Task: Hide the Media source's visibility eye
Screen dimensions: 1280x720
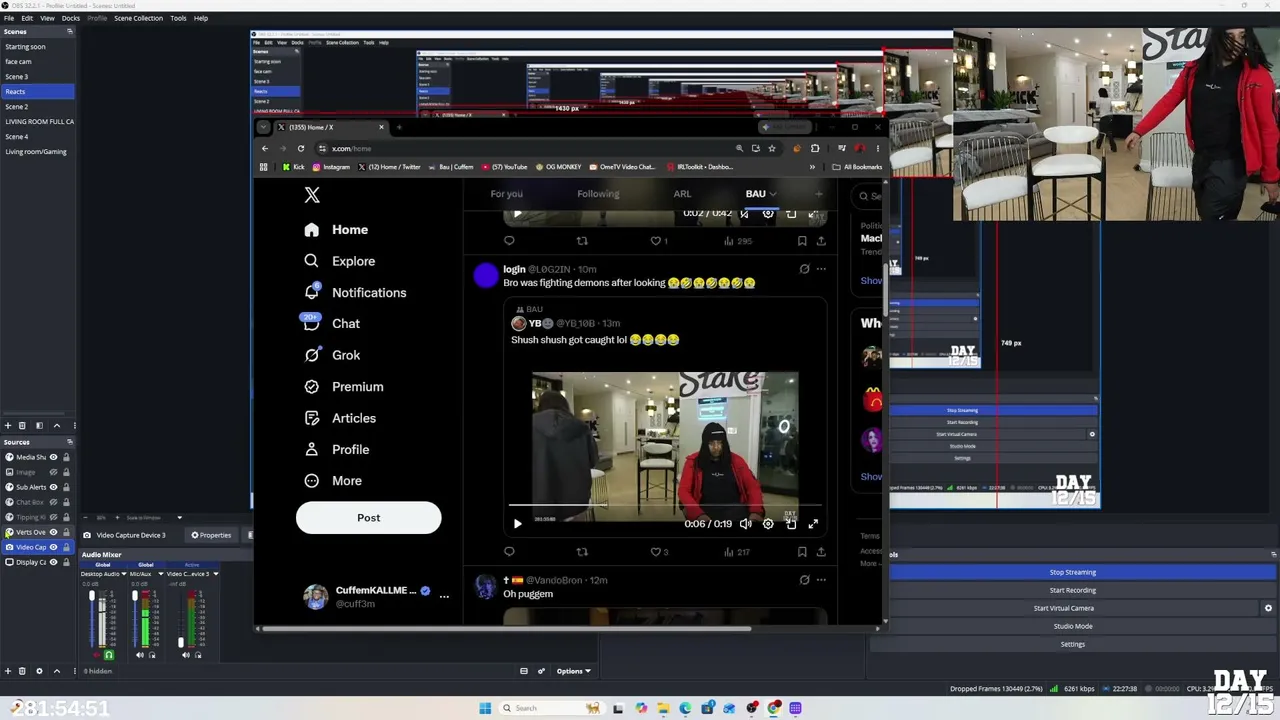Action: pos(54,457)
